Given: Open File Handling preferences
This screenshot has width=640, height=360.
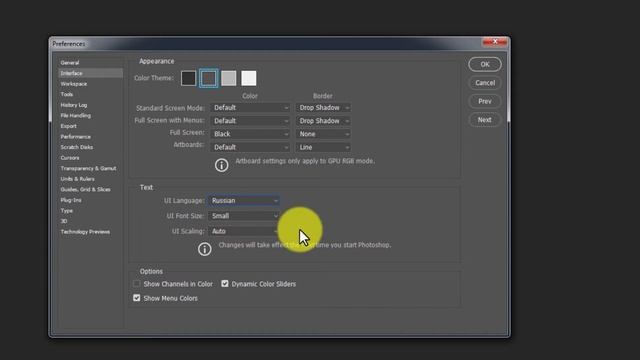Looking at the screenshot, I should [91, 116].
